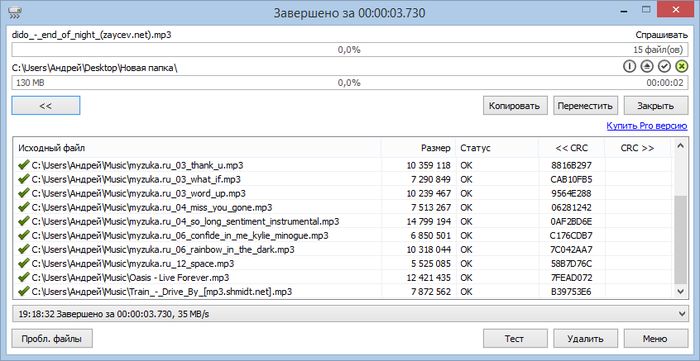Click green checkmark beside confide_in_me_kylie_minogue.mp3

tap(23, 235)
